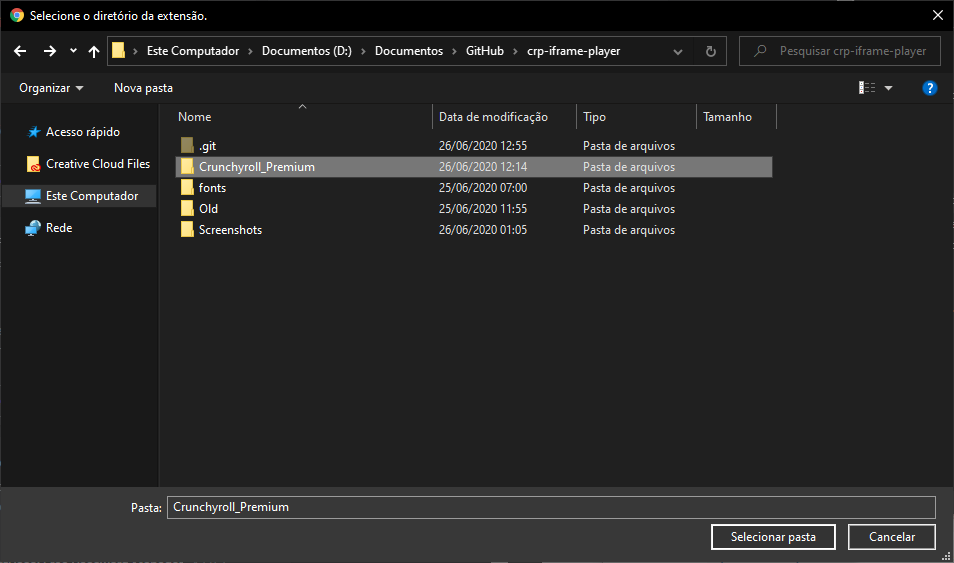Change view with the view mode icon
The width and height of the screenshot is (954, 563).
867,88
